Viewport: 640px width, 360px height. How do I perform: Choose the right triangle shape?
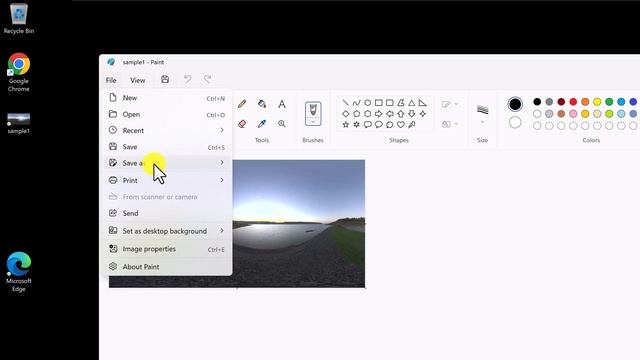click(422, 103)
